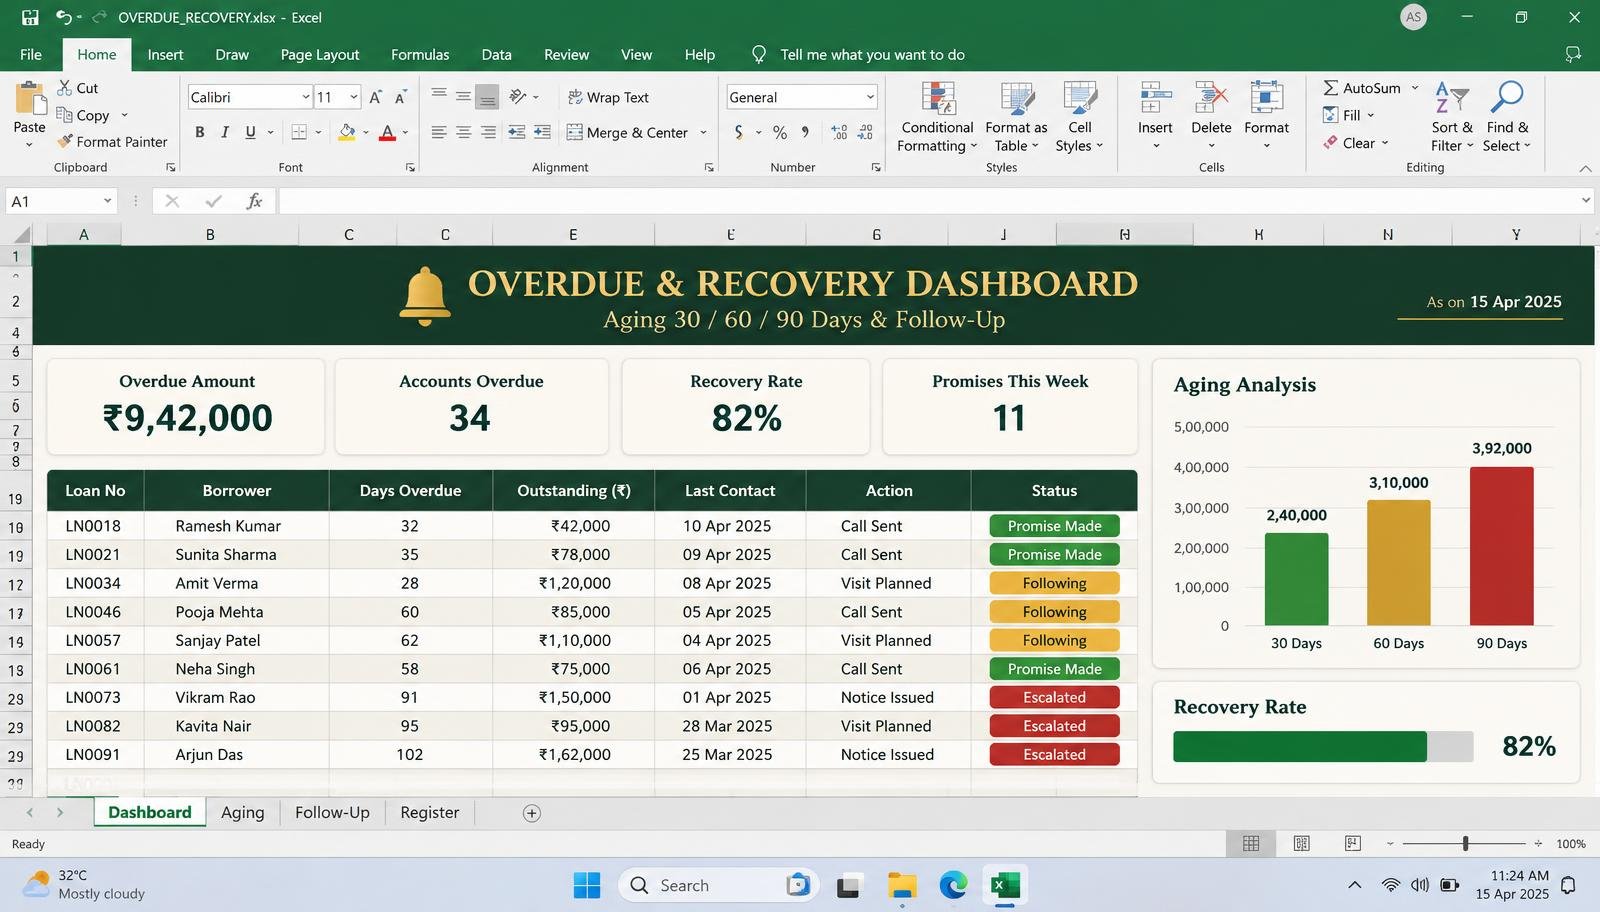Open the Calibri font name dropdown
This screenshot has width=1600, height=912.
305,97
